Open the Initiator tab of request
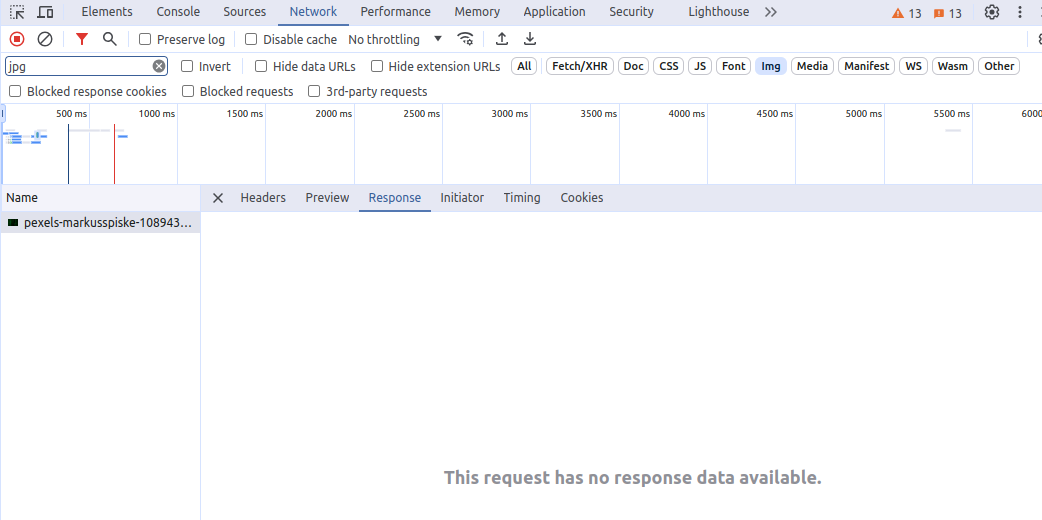The height and width of the screenshot is (520, 1042). point(462,197)
